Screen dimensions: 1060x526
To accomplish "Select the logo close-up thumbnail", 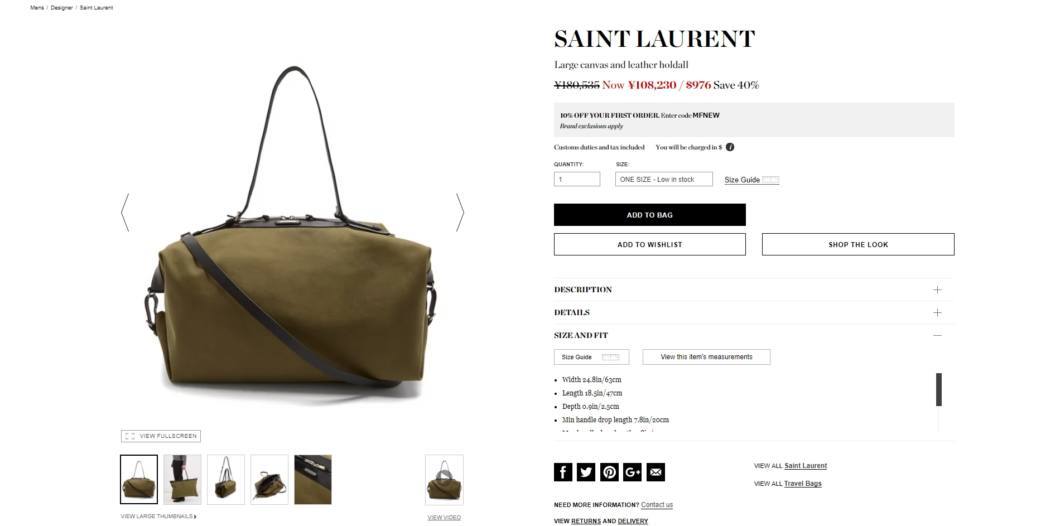I will pyautogui.click(x=313, y=479).
